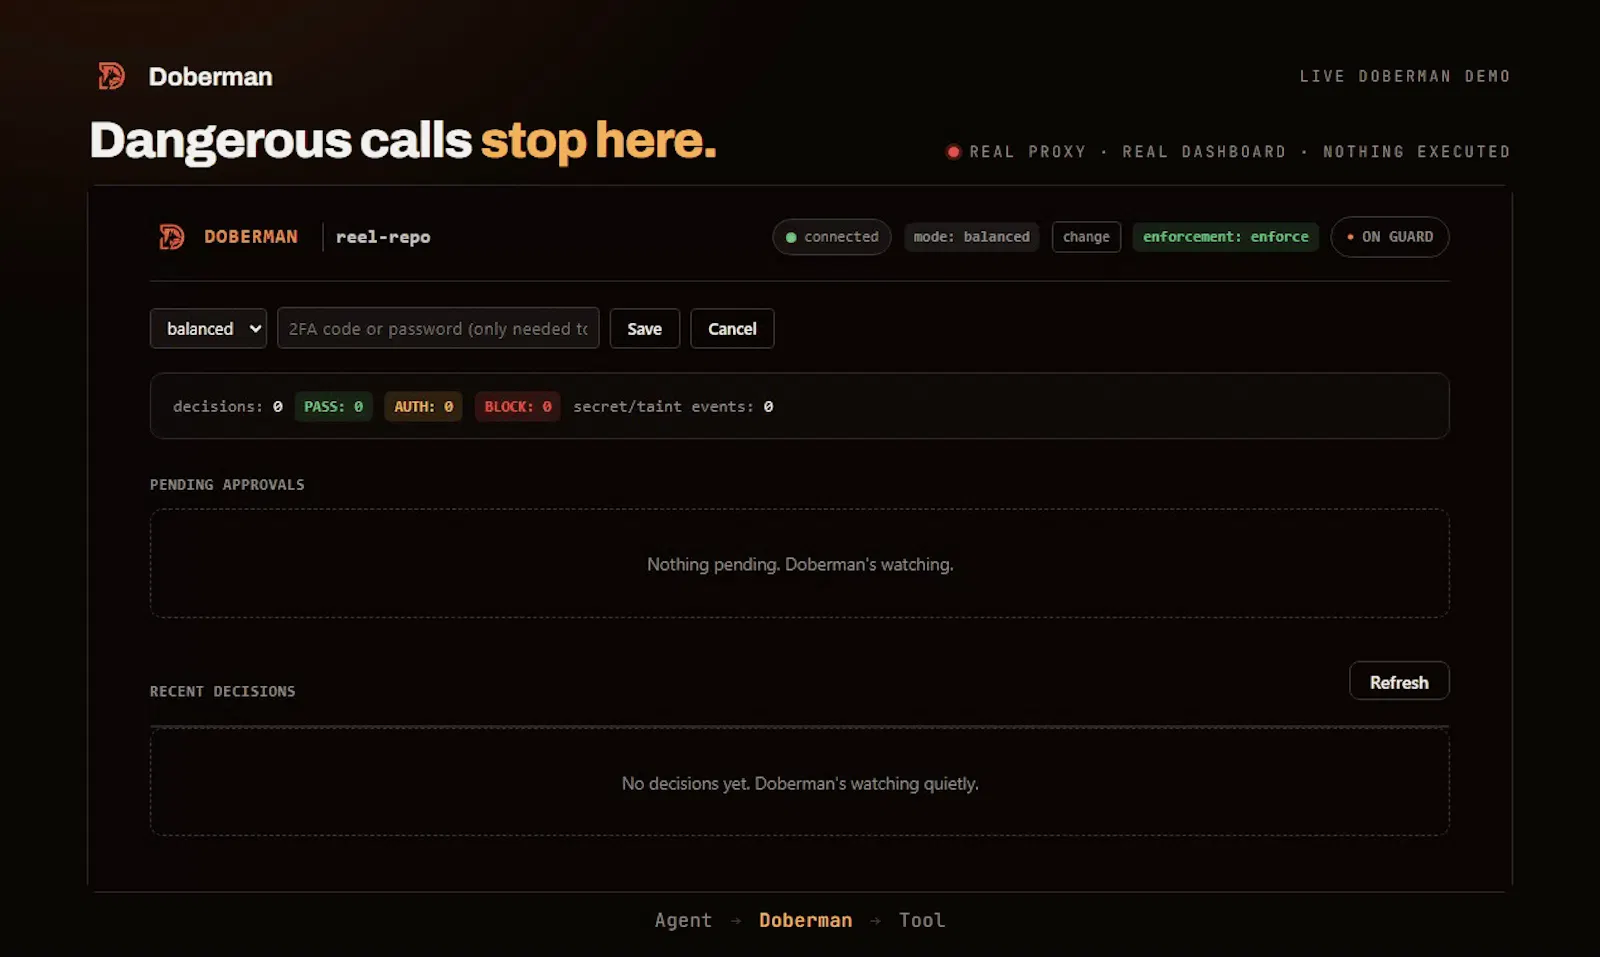Viewport: 1600px width, 957px height.
Task: Click the Tool label in flow footer
Action: coord(922,920)
